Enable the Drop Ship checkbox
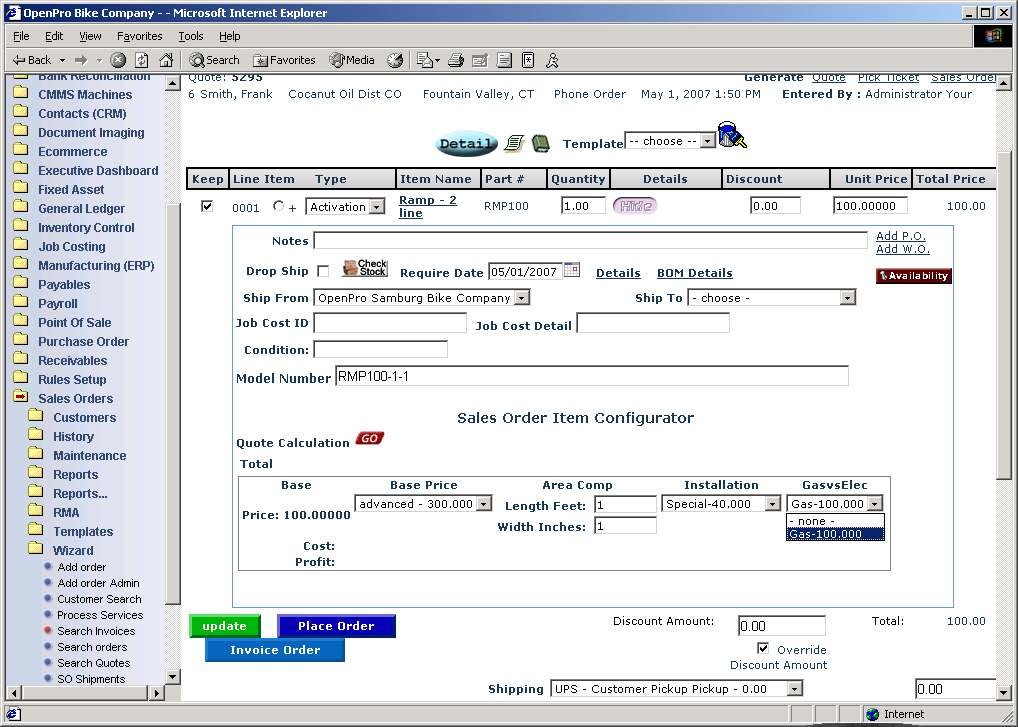 point(322,271)
